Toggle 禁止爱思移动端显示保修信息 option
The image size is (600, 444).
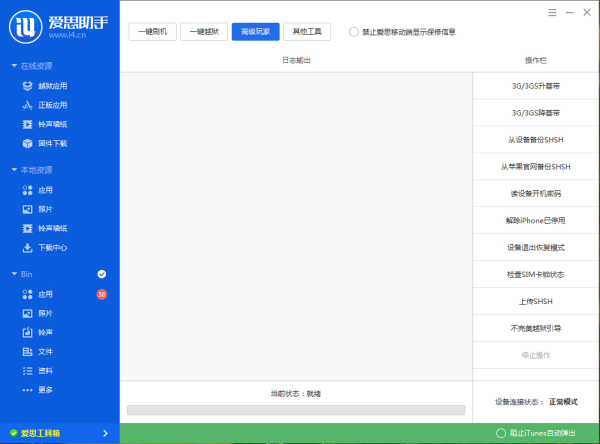tap(354, 32)
